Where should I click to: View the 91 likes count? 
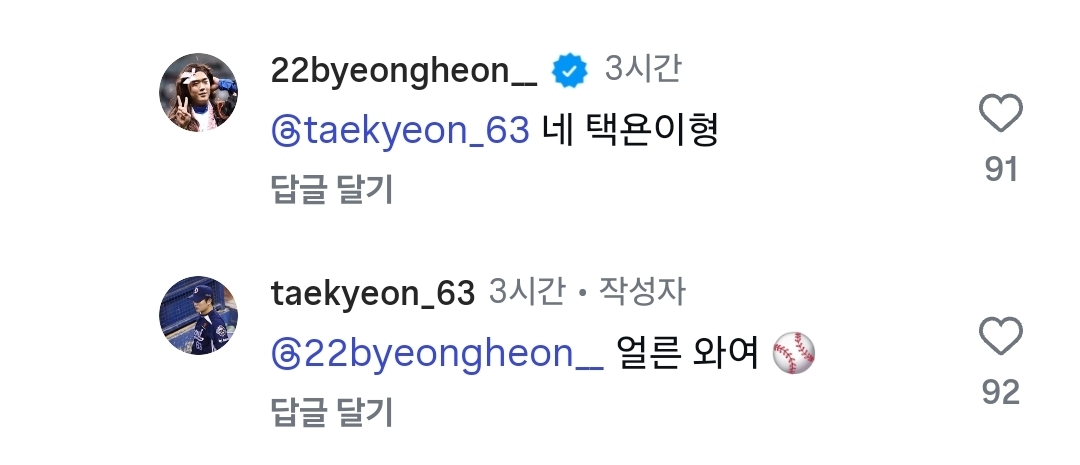[x=1001, y=169]
